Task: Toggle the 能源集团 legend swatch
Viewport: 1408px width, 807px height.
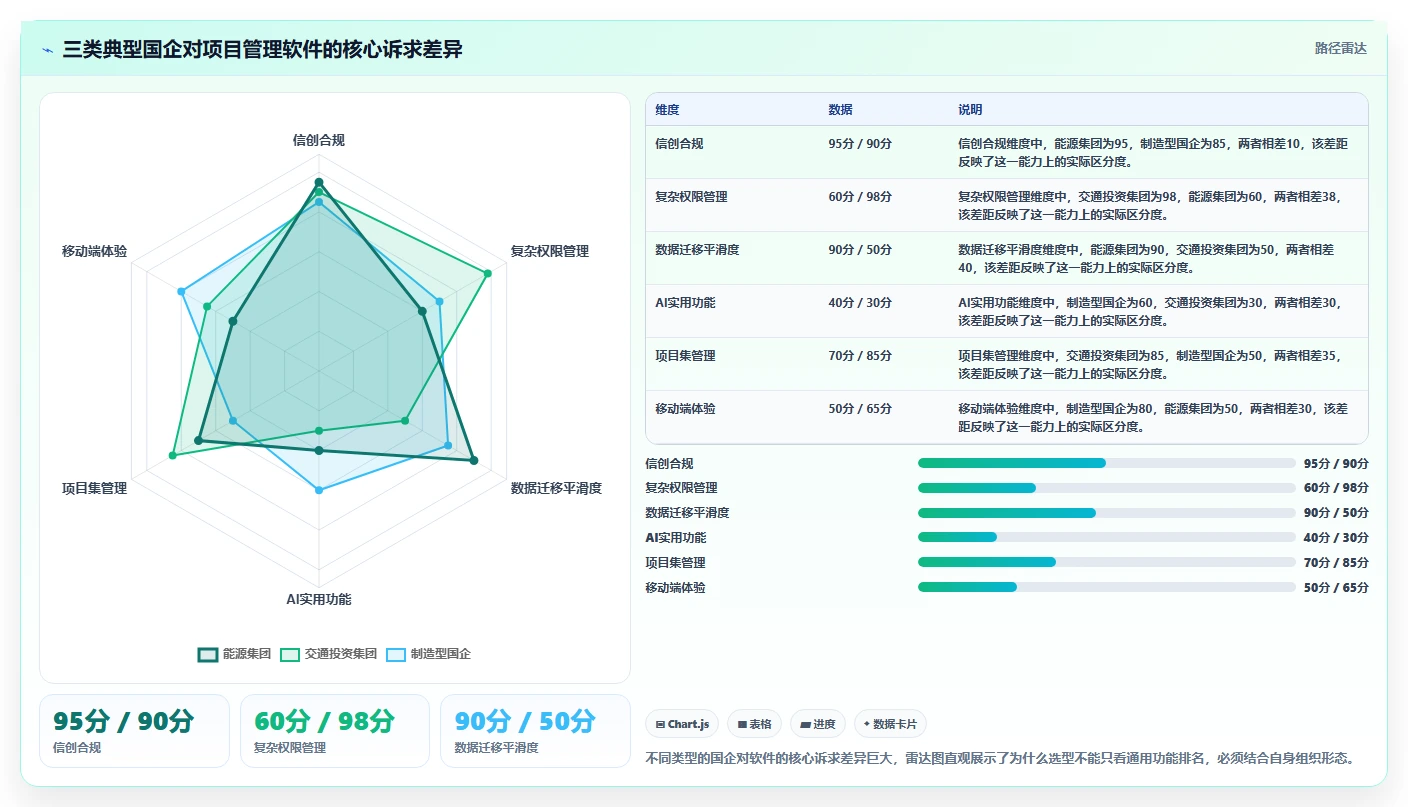Action: coord(208,654)
